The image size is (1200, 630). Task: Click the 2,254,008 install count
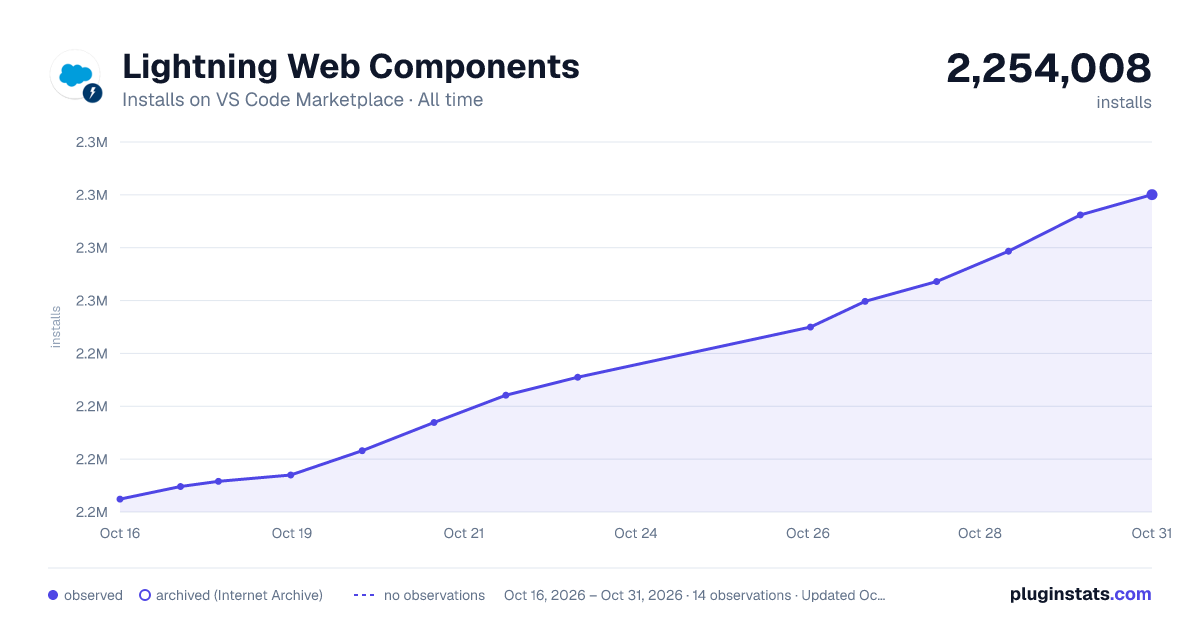(x=1049, y=68)
